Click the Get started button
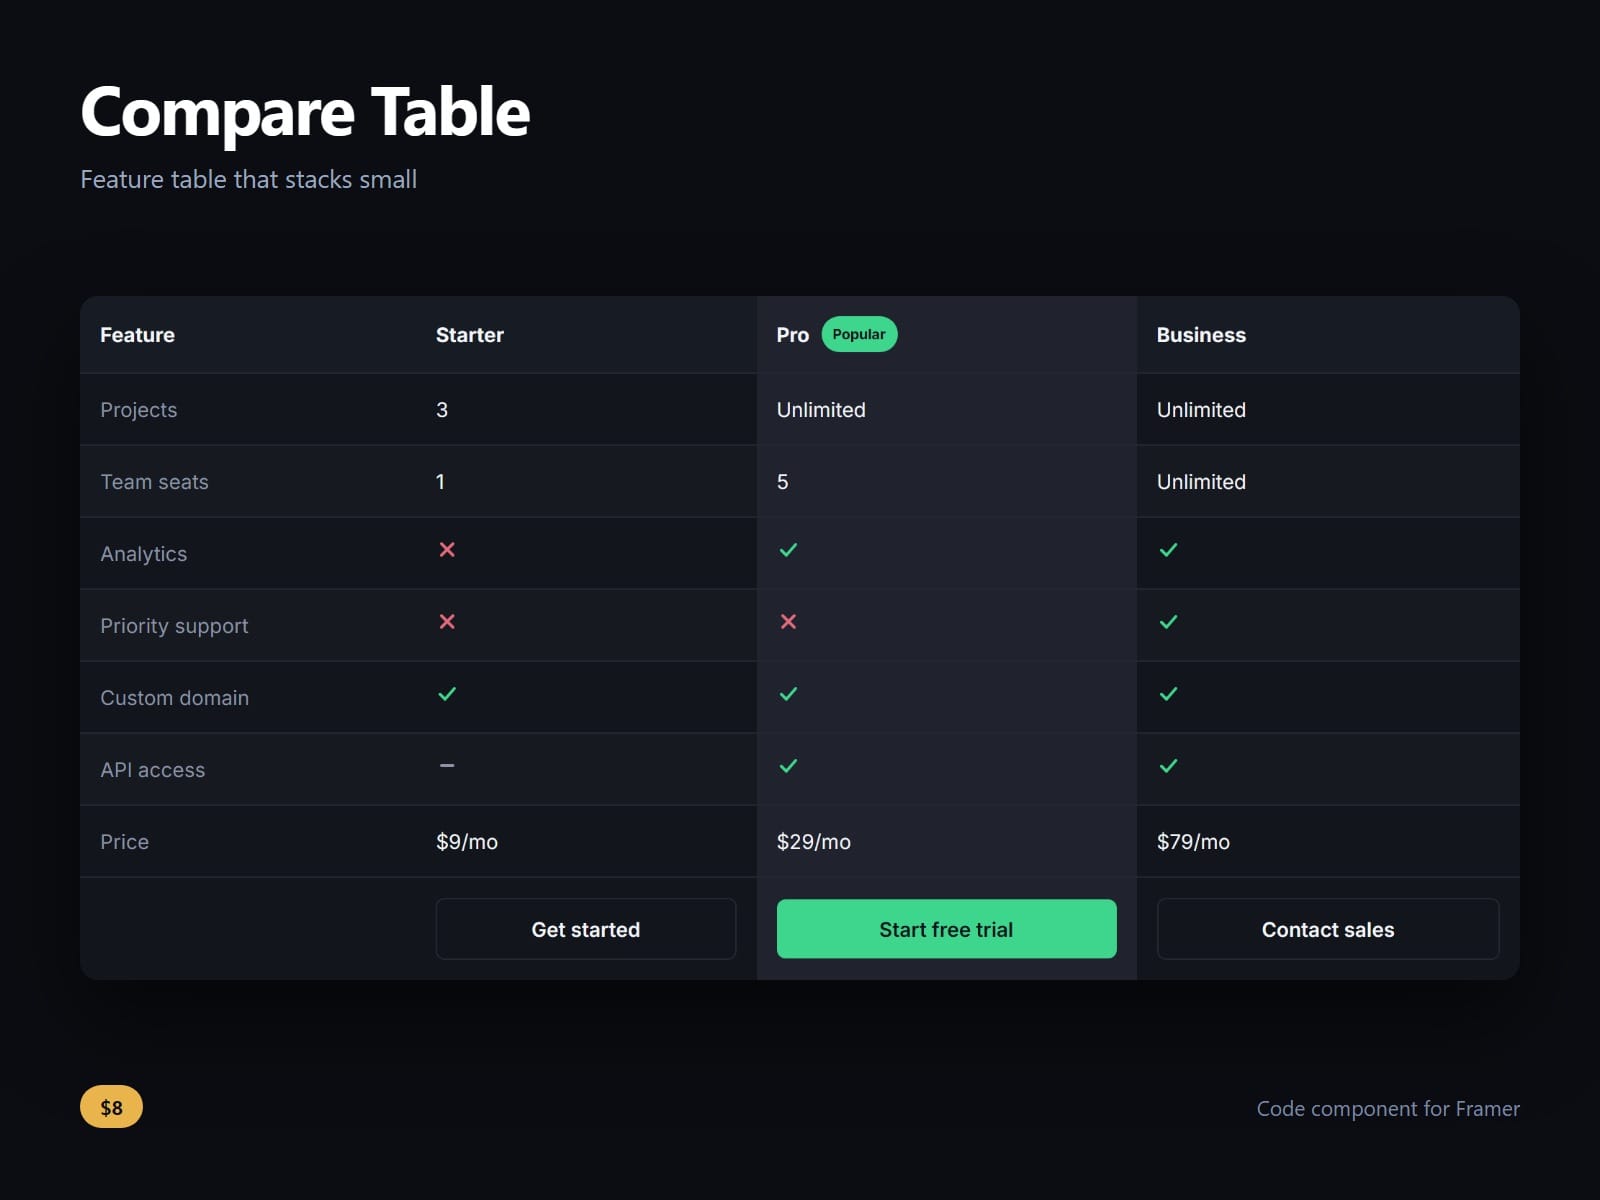Viewport: 1600px width, 1200px height. click(586, 929)
